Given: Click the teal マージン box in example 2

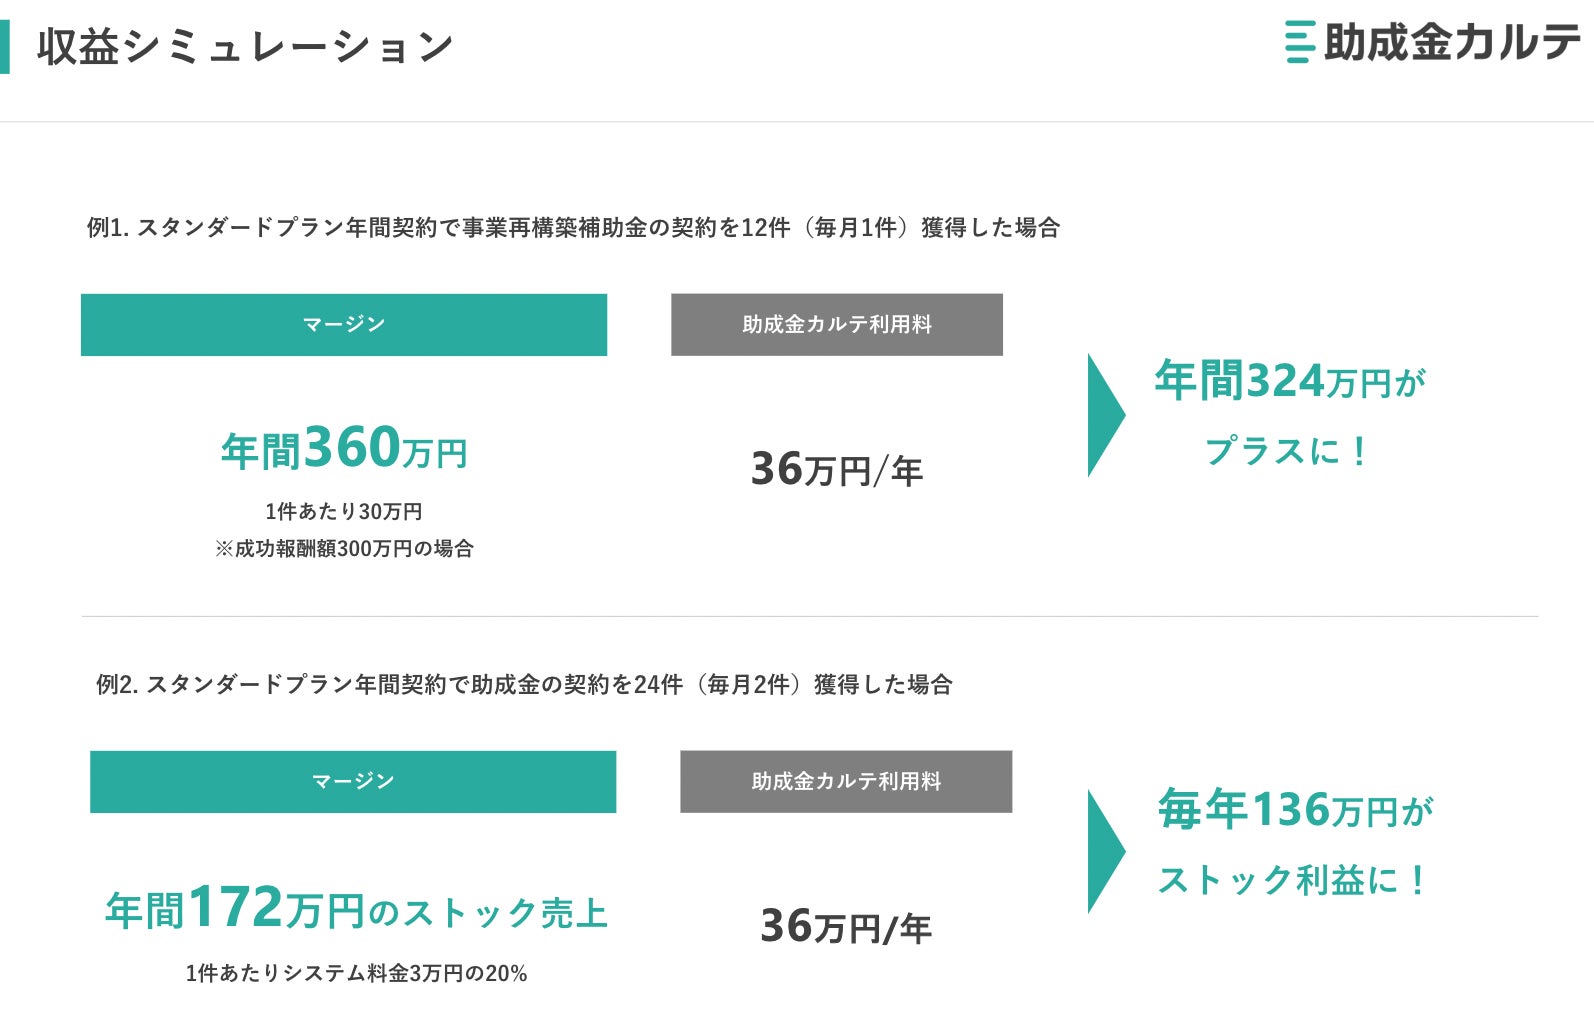Looking at the screenshot, I should pyautogui.click(x=352, y=781).
